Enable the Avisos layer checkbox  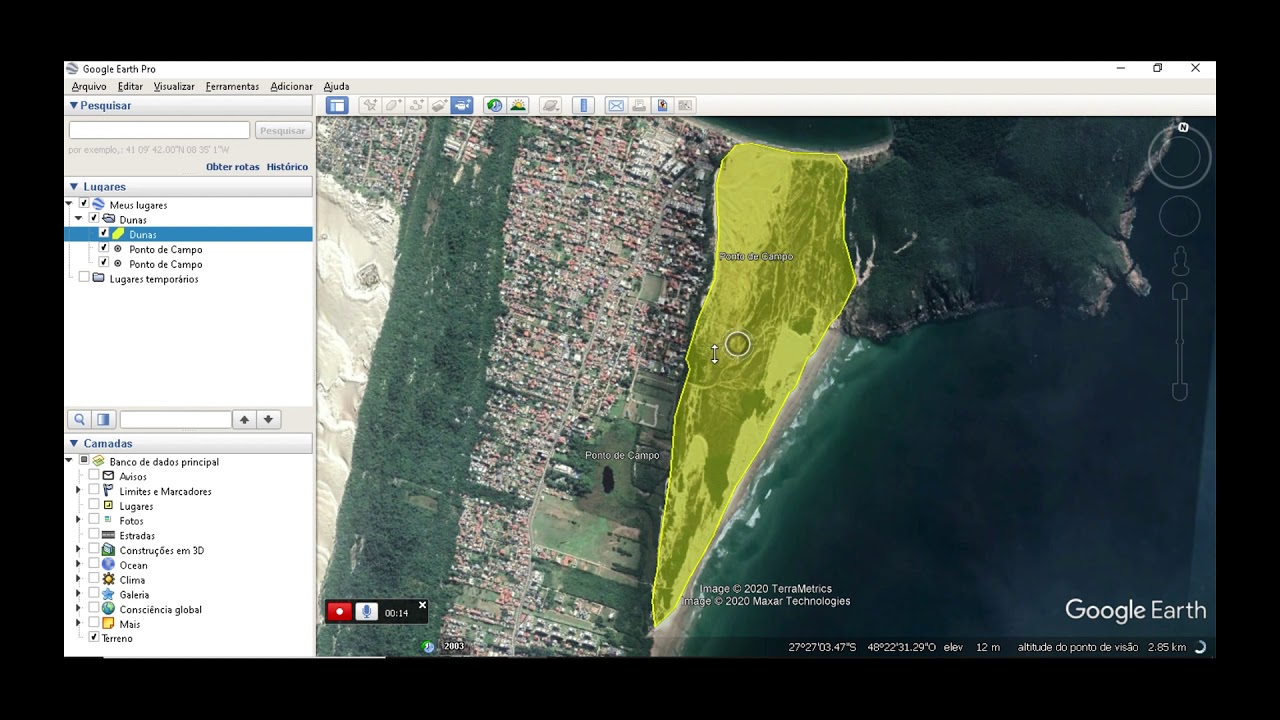pyautogui.click(x=94, y=476)
